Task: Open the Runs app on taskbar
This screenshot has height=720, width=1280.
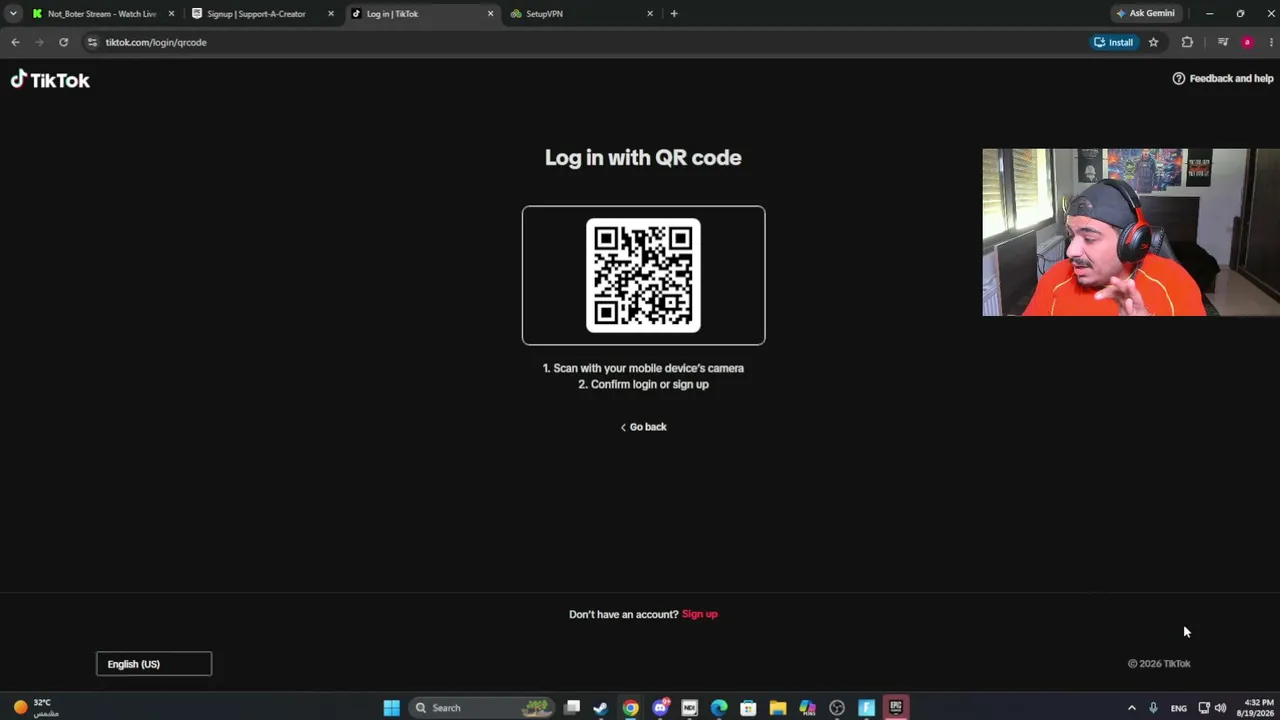Action: click(807, 708)
